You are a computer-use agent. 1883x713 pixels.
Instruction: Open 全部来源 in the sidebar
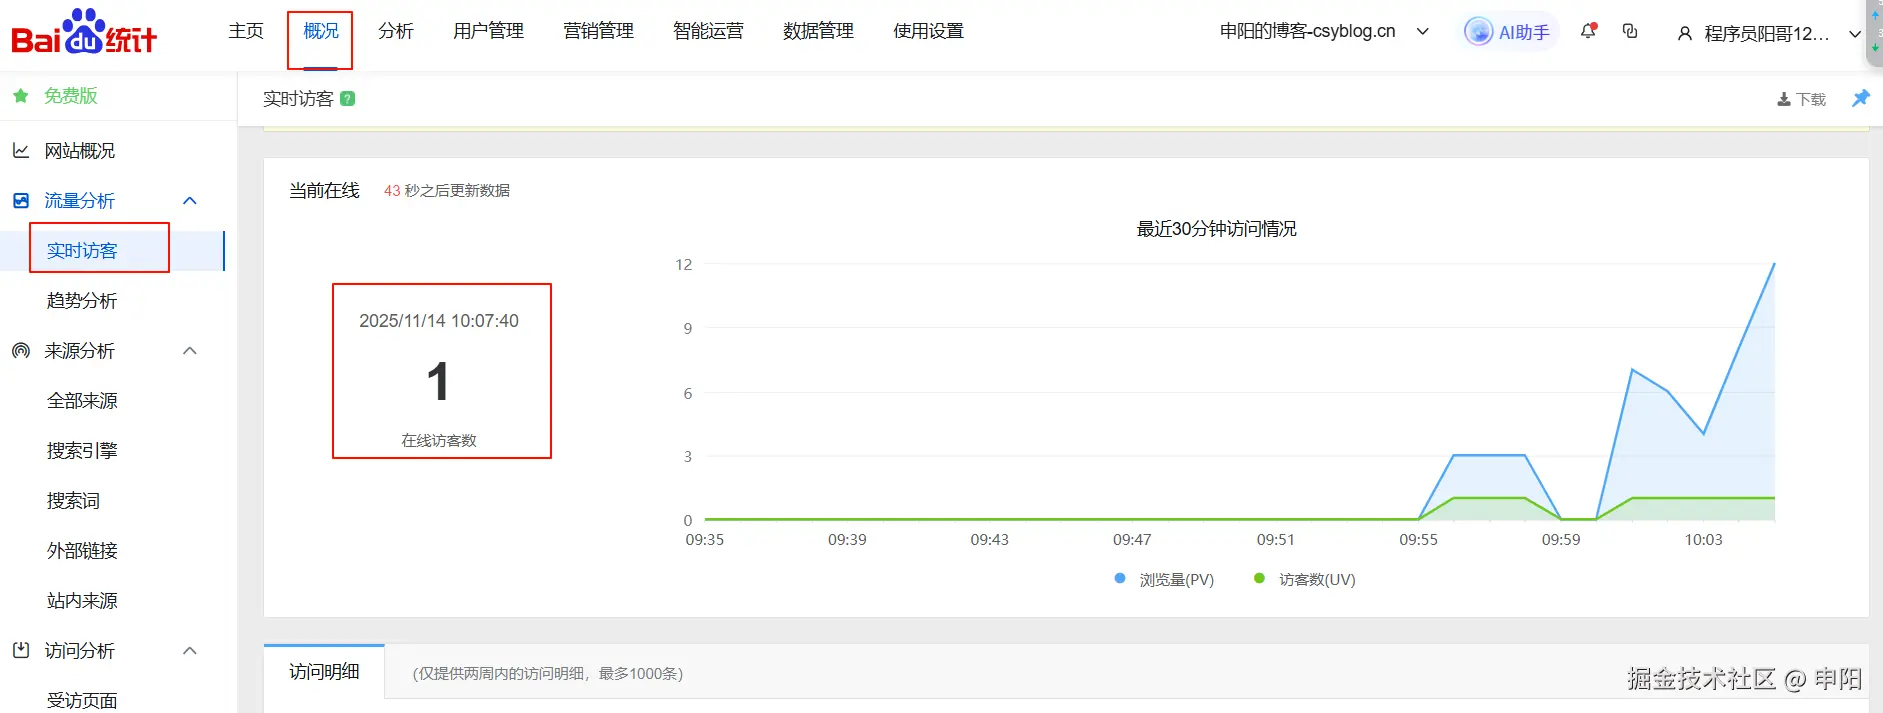coord(82,401)
